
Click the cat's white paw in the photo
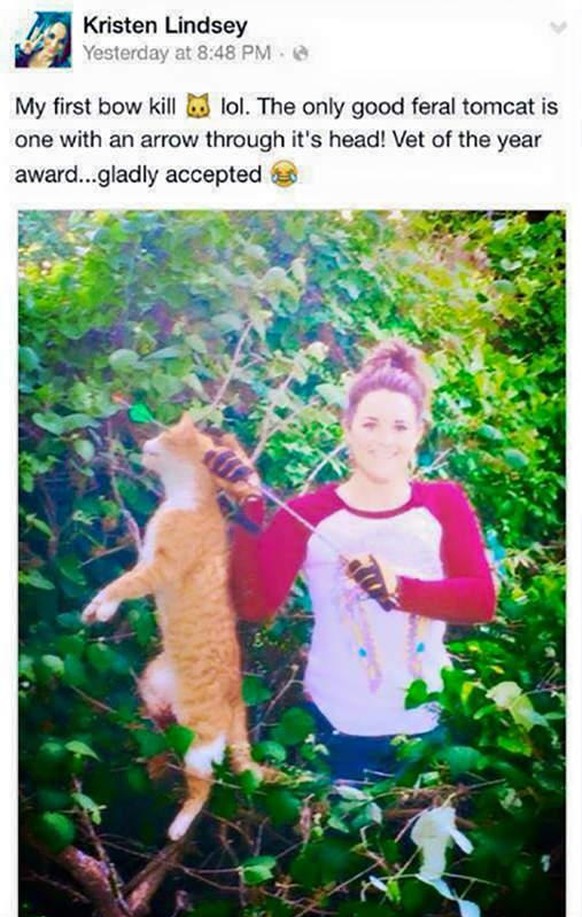point(98,609)
